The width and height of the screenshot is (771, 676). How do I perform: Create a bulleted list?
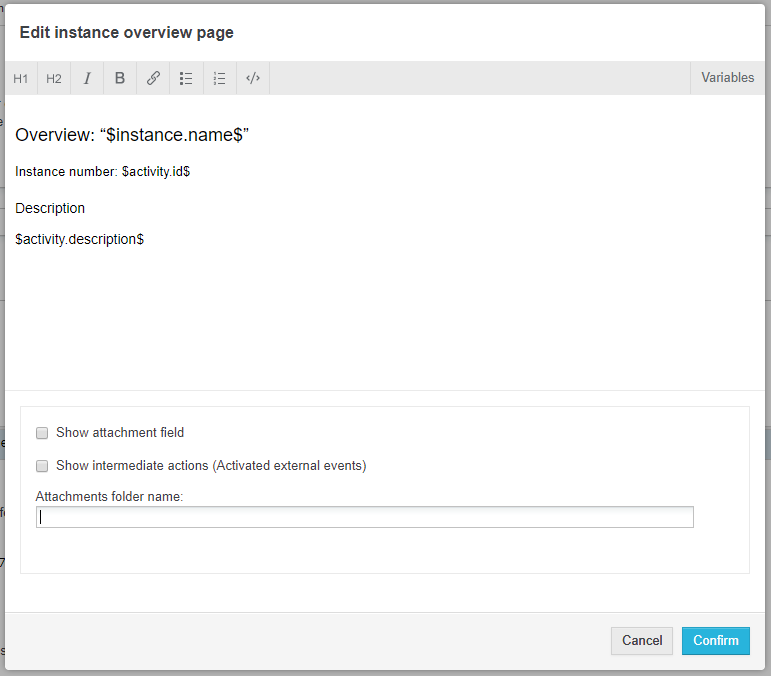[x=186, y=78]
